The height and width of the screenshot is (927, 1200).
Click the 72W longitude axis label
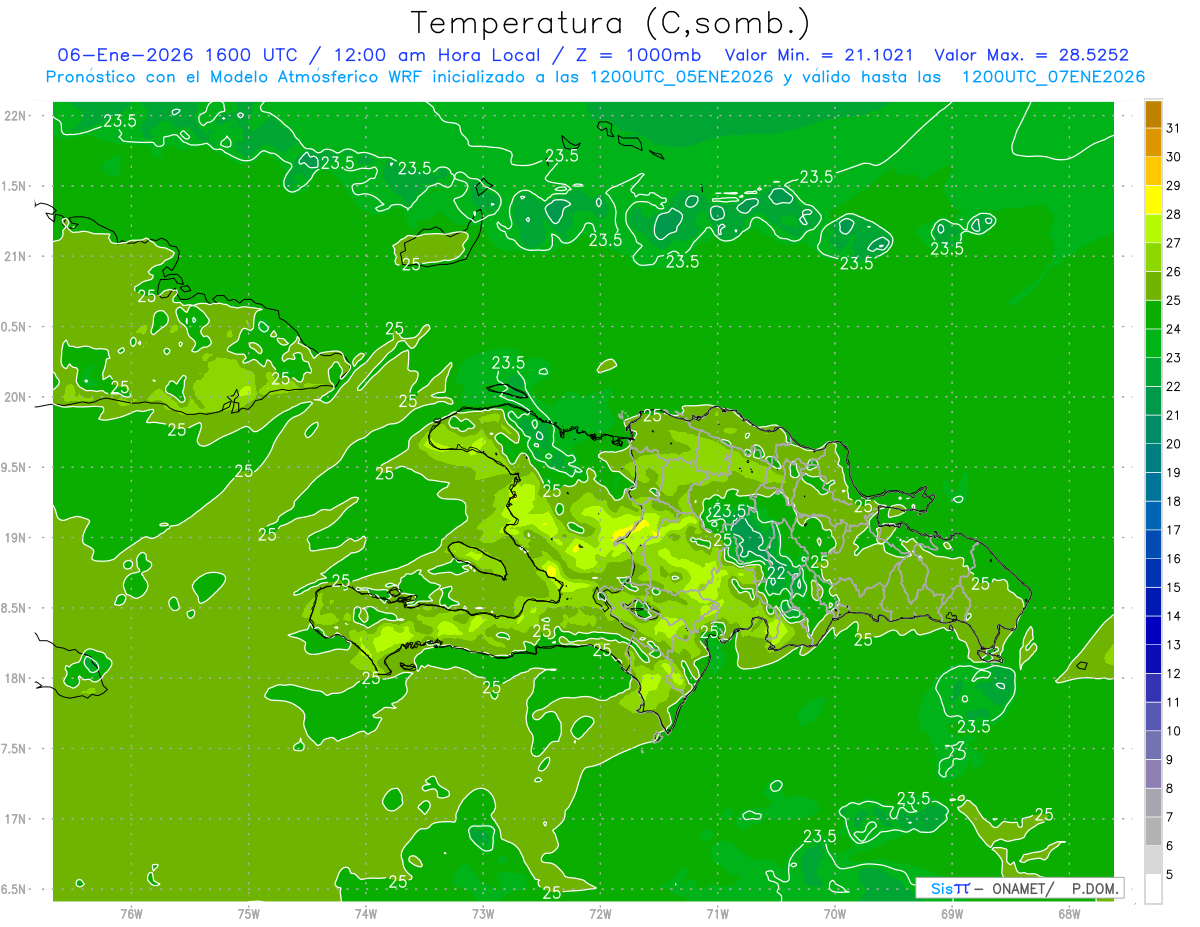(600, 913)
